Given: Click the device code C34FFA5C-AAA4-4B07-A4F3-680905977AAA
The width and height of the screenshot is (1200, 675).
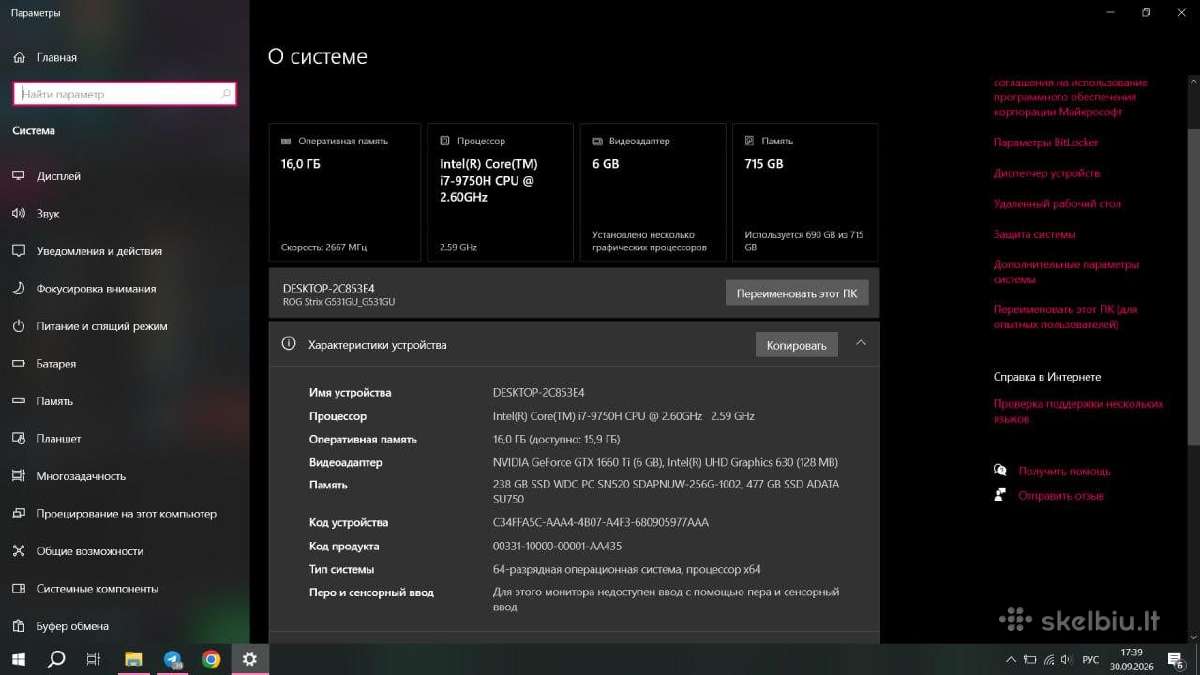Looking at the screenshot, I should tap(601, 522).
